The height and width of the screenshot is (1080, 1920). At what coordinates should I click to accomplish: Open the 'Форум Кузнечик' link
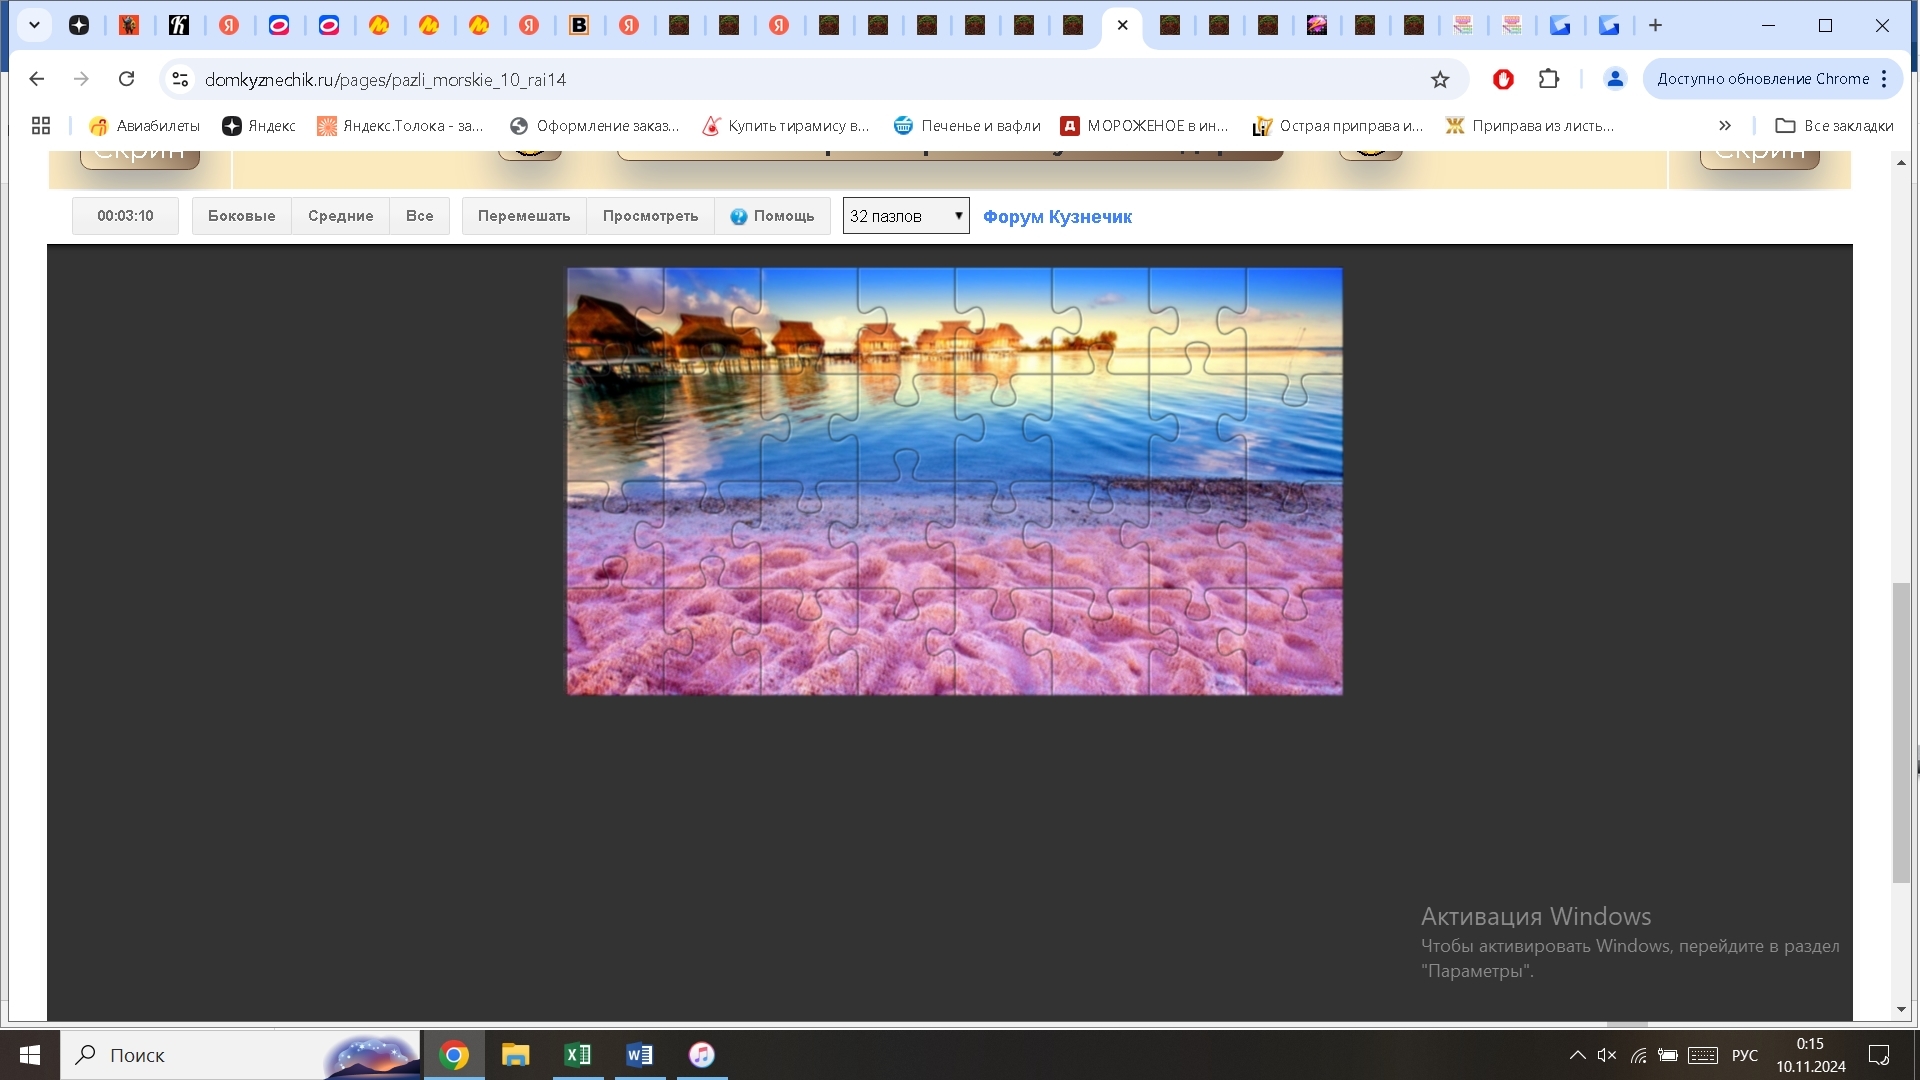pyautogui.click(x=1057, y=217)
